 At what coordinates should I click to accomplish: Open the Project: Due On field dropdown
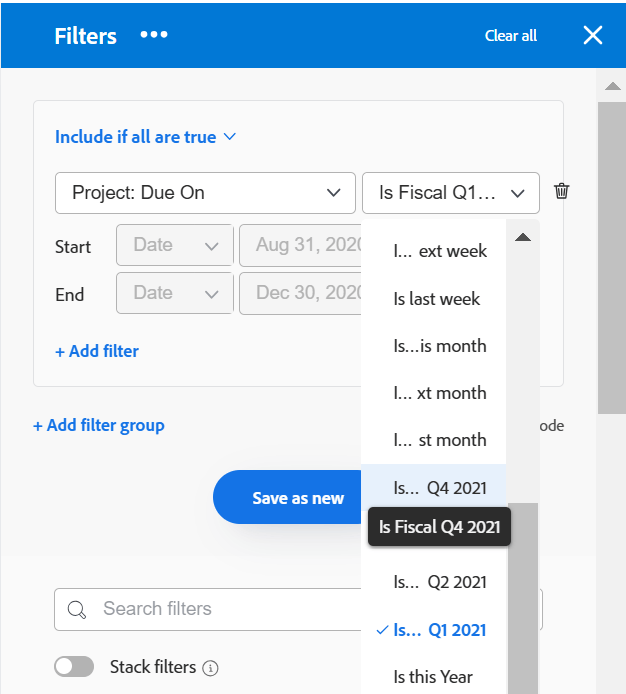205,193
